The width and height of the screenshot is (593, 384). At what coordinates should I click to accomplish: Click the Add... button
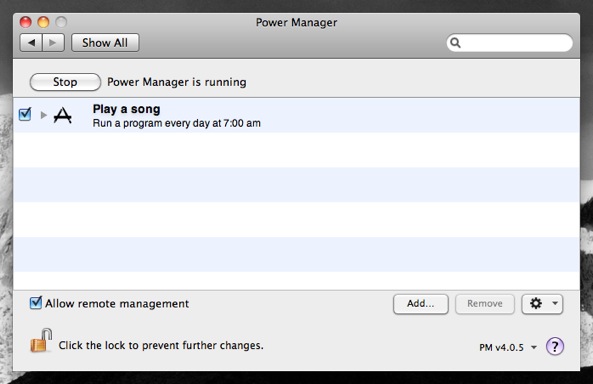[x=421, y=304]
